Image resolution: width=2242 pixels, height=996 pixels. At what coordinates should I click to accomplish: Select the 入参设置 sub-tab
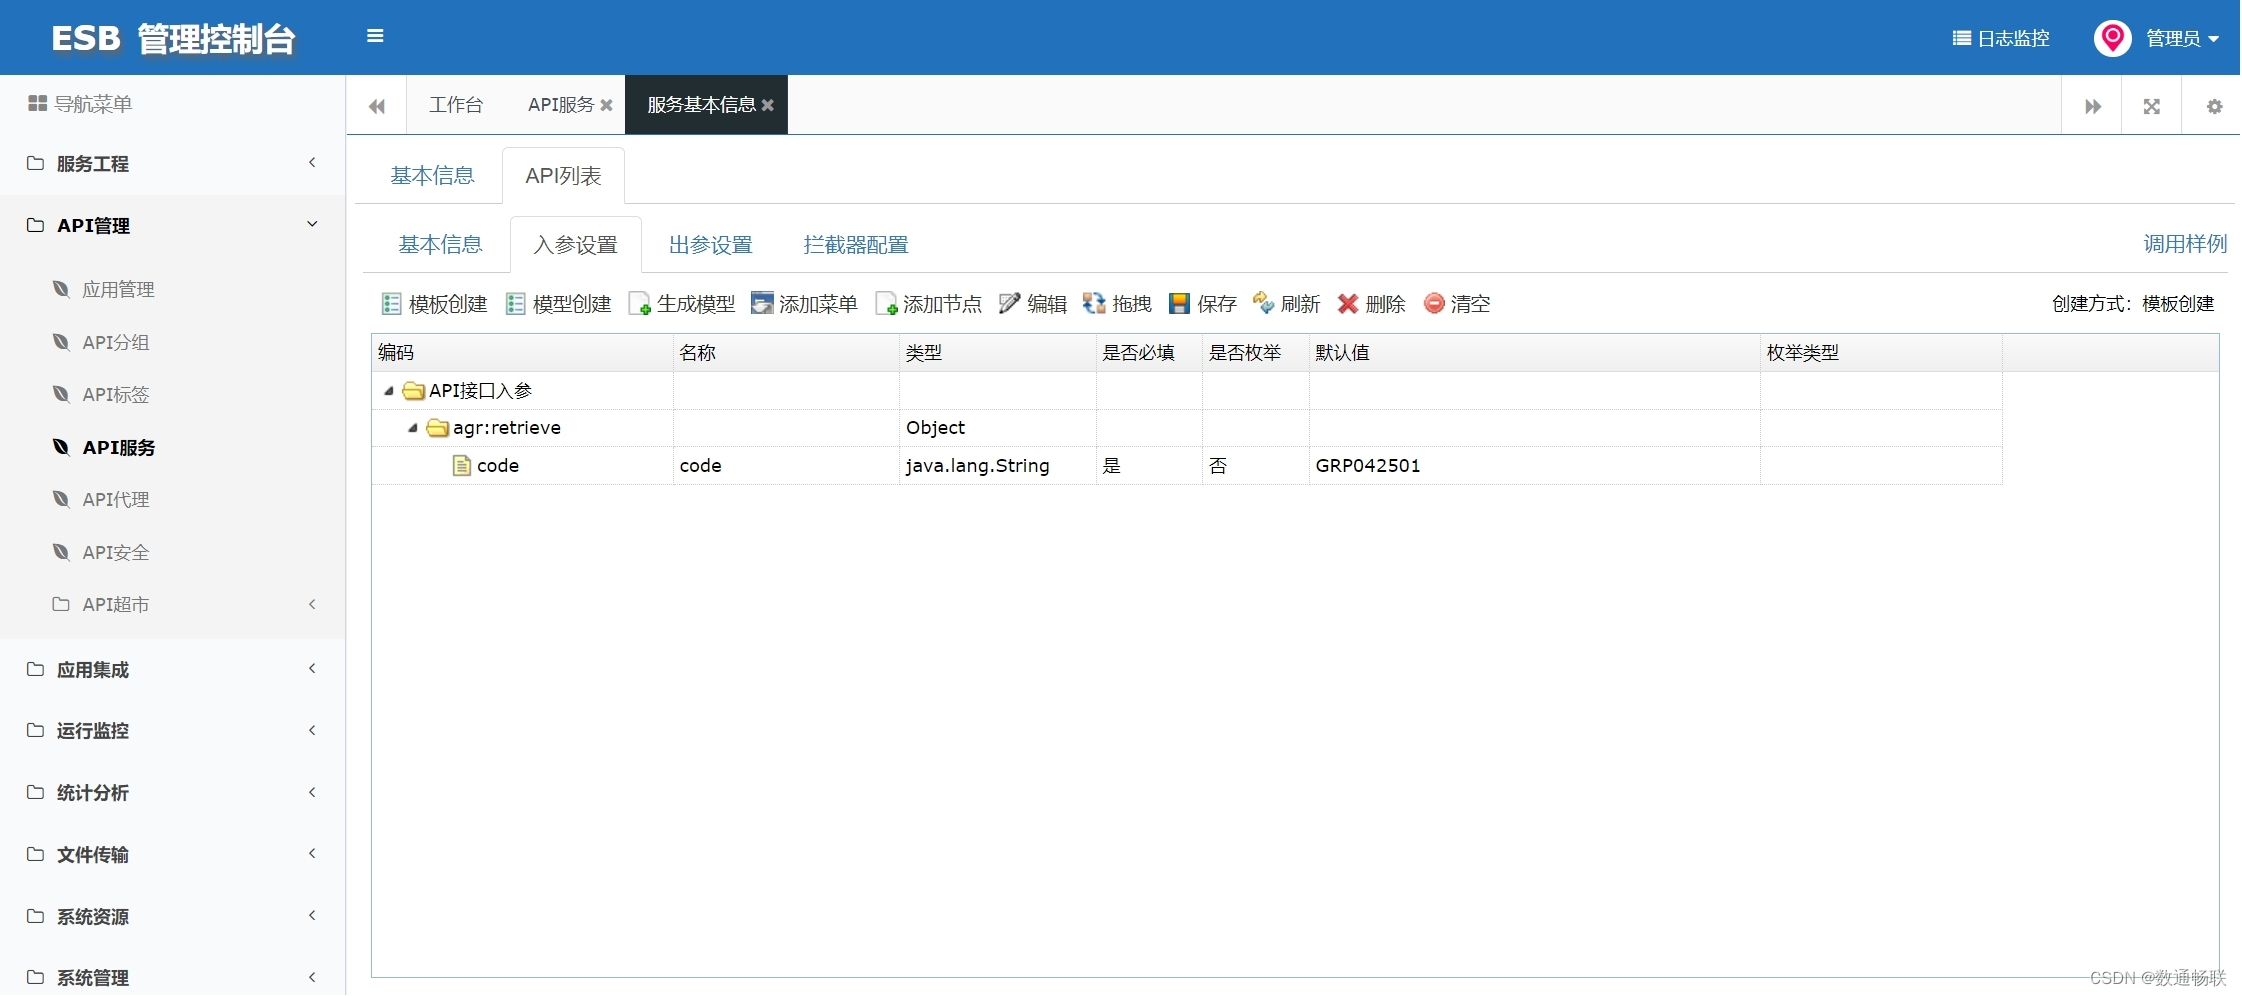[576, 245]
